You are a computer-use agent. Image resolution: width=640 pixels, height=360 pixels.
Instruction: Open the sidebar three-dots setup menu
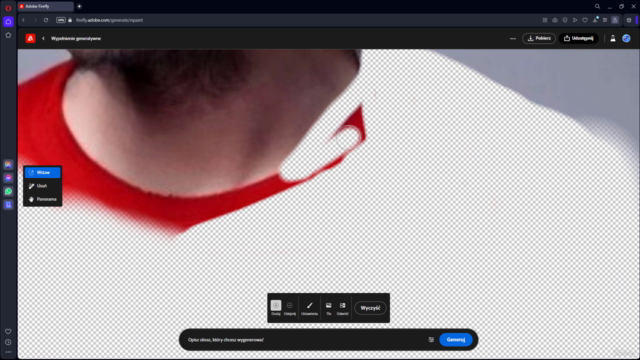click(x=8, y=352)
